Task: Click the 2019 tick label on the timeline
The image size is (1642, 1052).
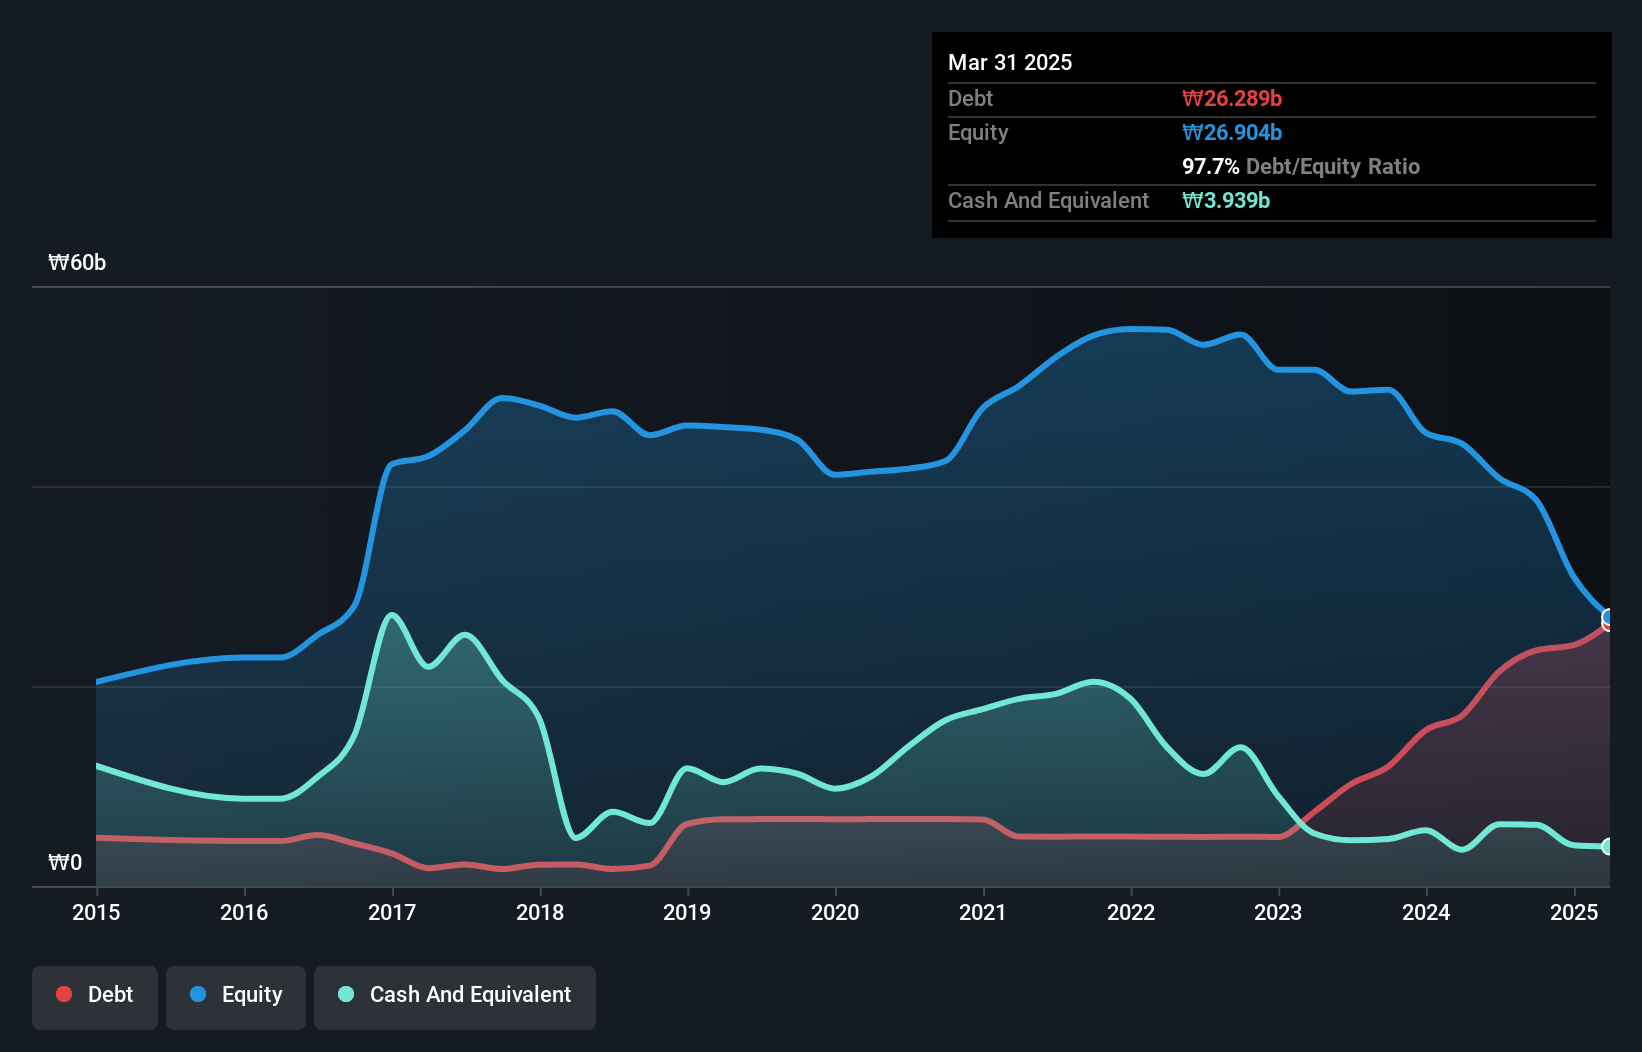Action: point(687,912)
